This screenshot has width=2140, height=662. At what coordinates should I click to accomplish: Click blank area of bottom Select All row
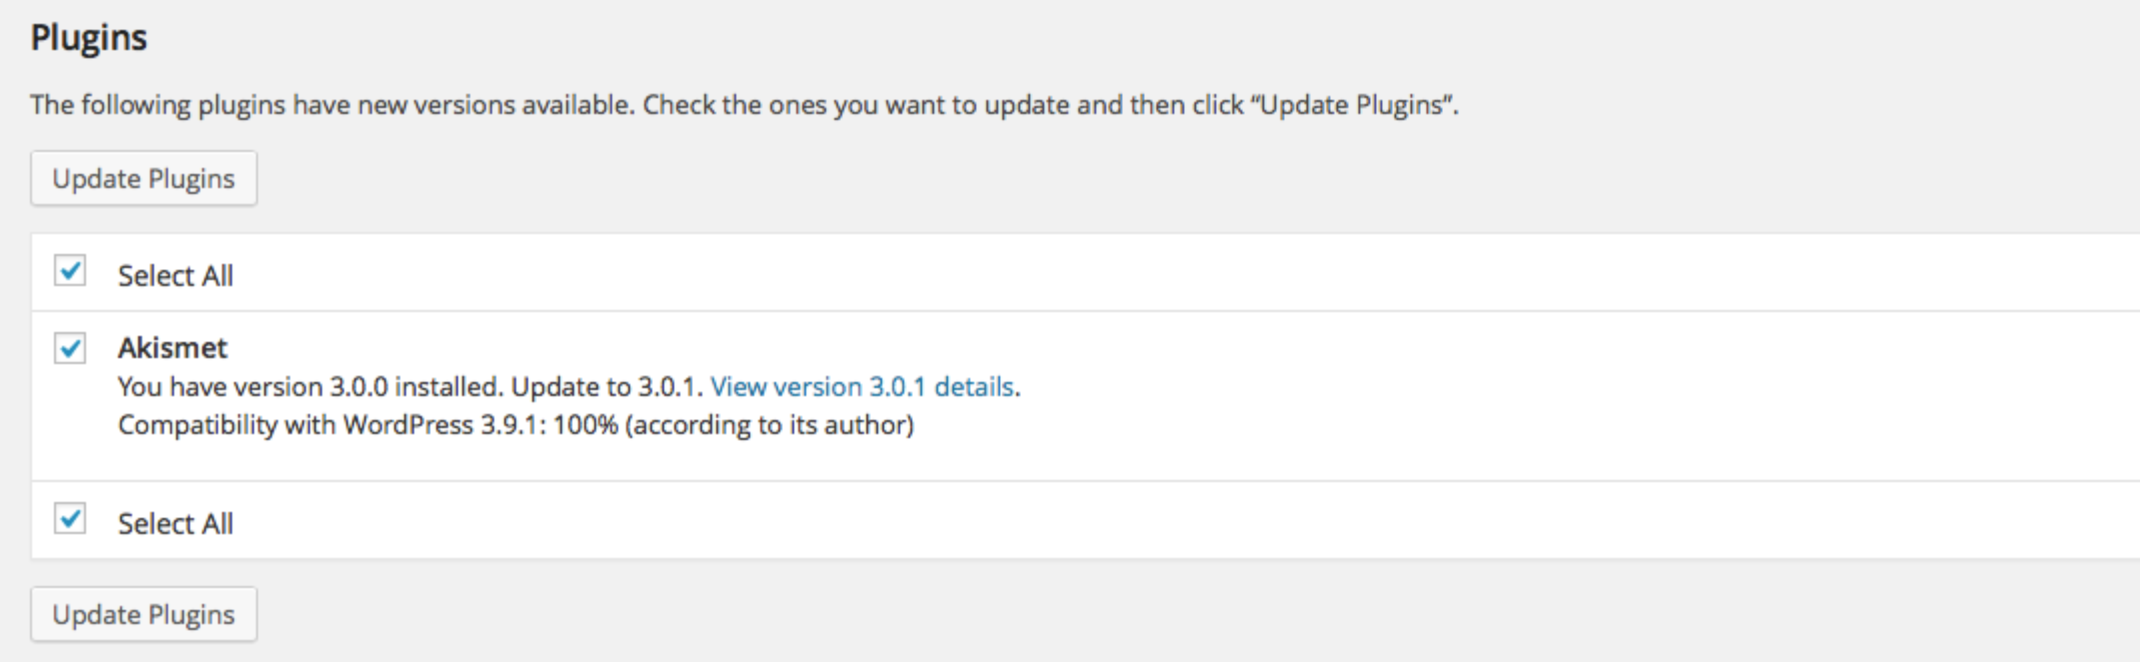pyautogui.click(x=1200, y=521)
